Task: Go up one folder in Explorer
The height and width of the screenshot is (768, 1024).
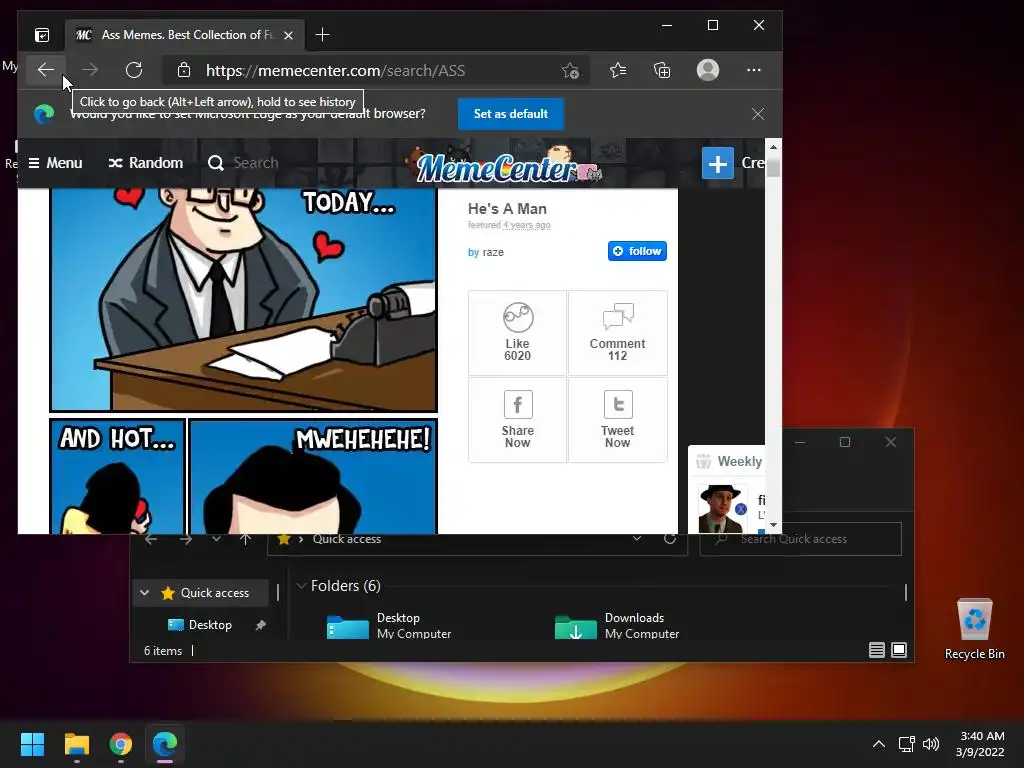Action: point(246,539)
